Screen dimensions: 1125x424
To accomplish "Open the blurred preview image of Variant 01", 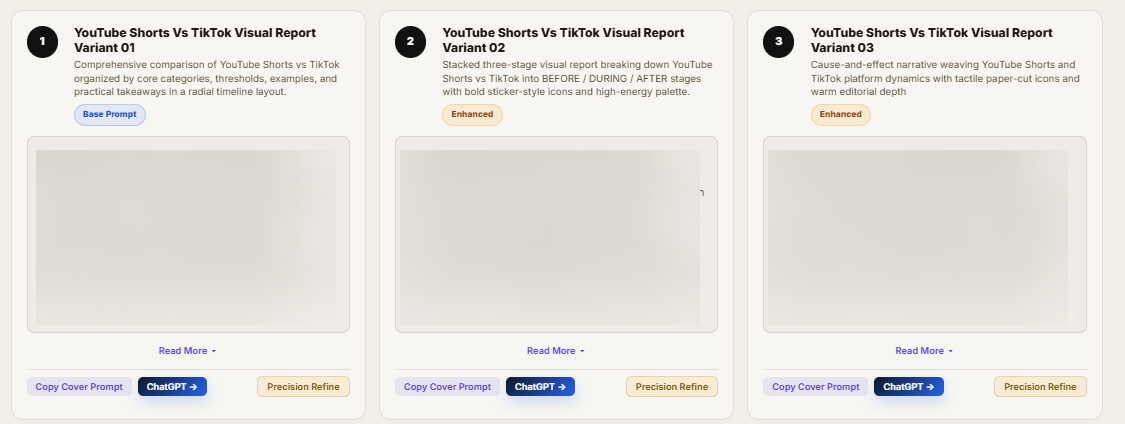I will 188,235.
